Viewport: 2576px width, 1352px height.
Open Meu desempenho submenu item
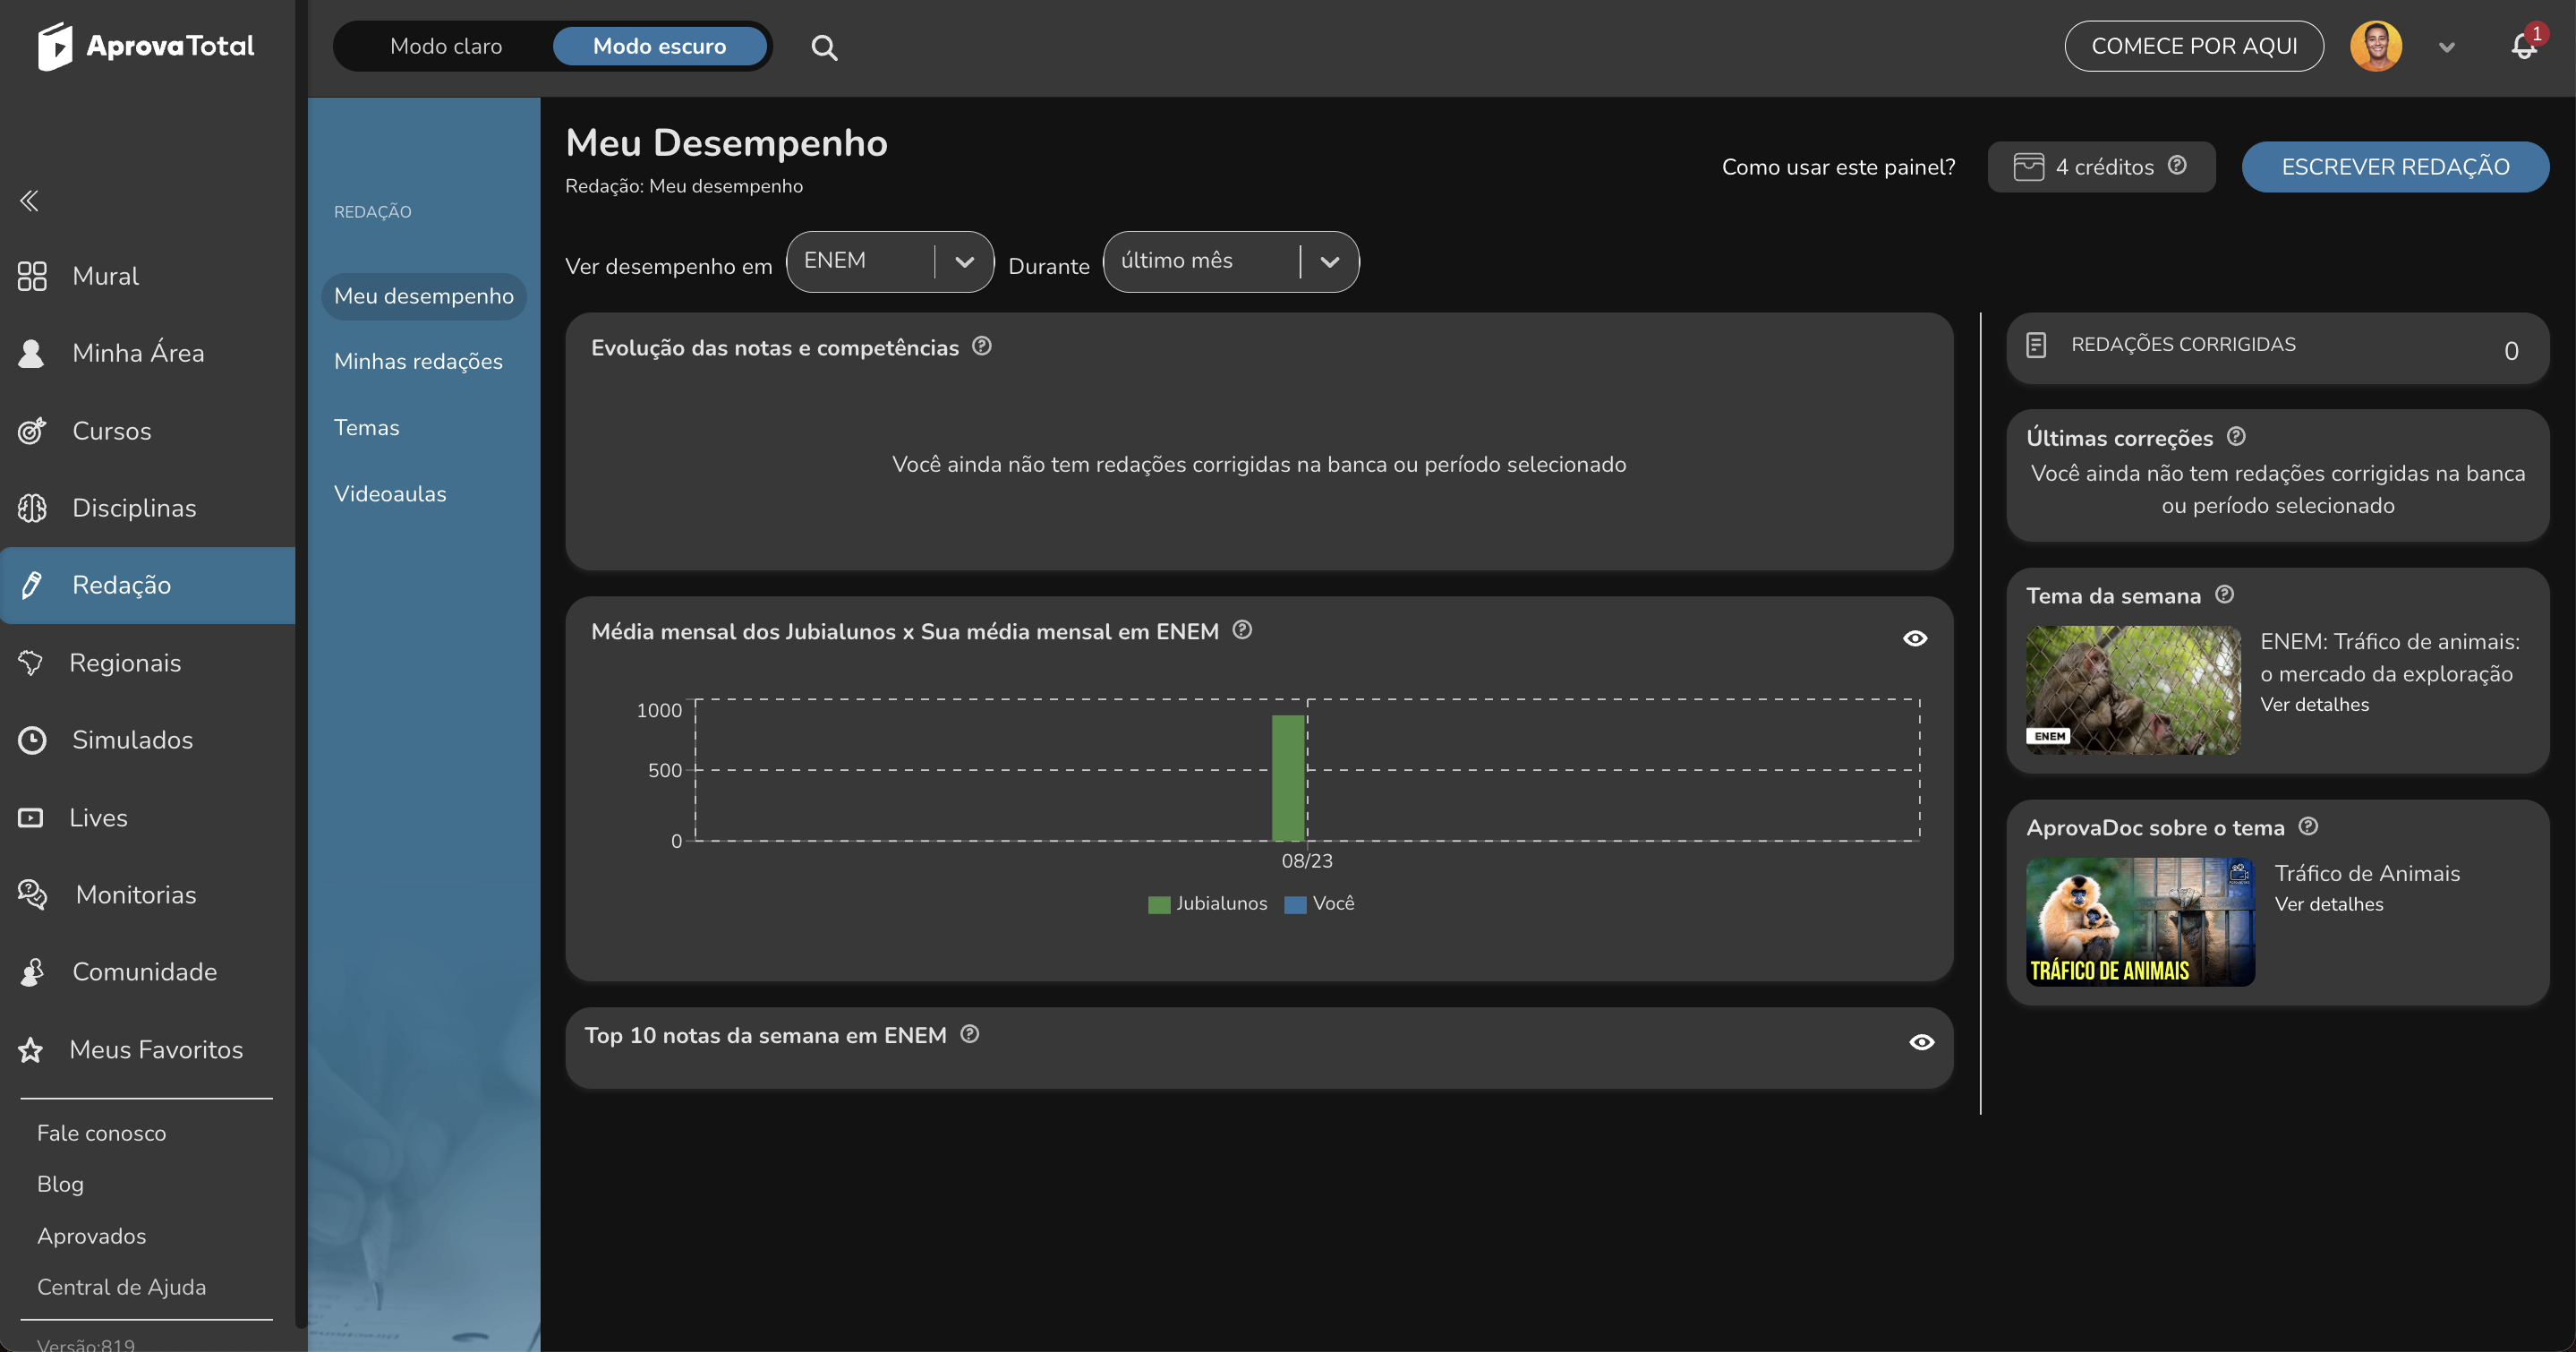(x=424, y=296)
